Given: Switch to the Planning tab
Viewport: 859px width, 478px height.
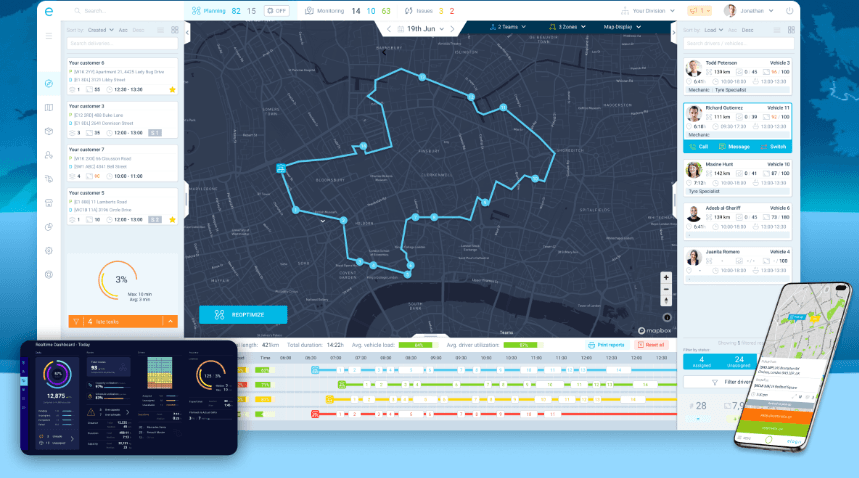Looking at the screenshot, I should [209, 11].
